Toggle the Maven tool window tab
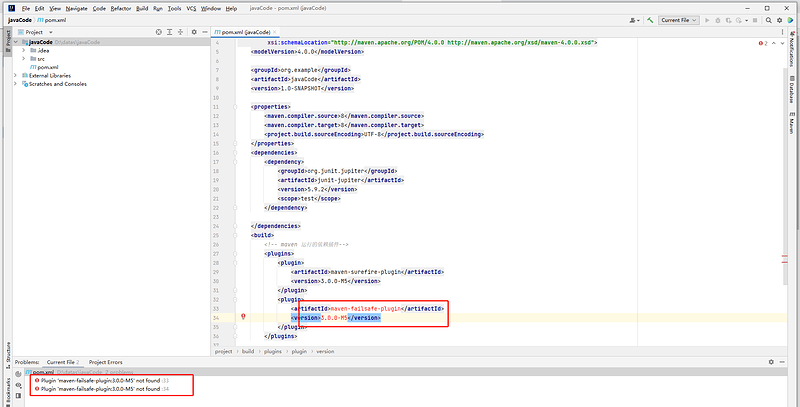800x407 pixels. tap(792, 122)
